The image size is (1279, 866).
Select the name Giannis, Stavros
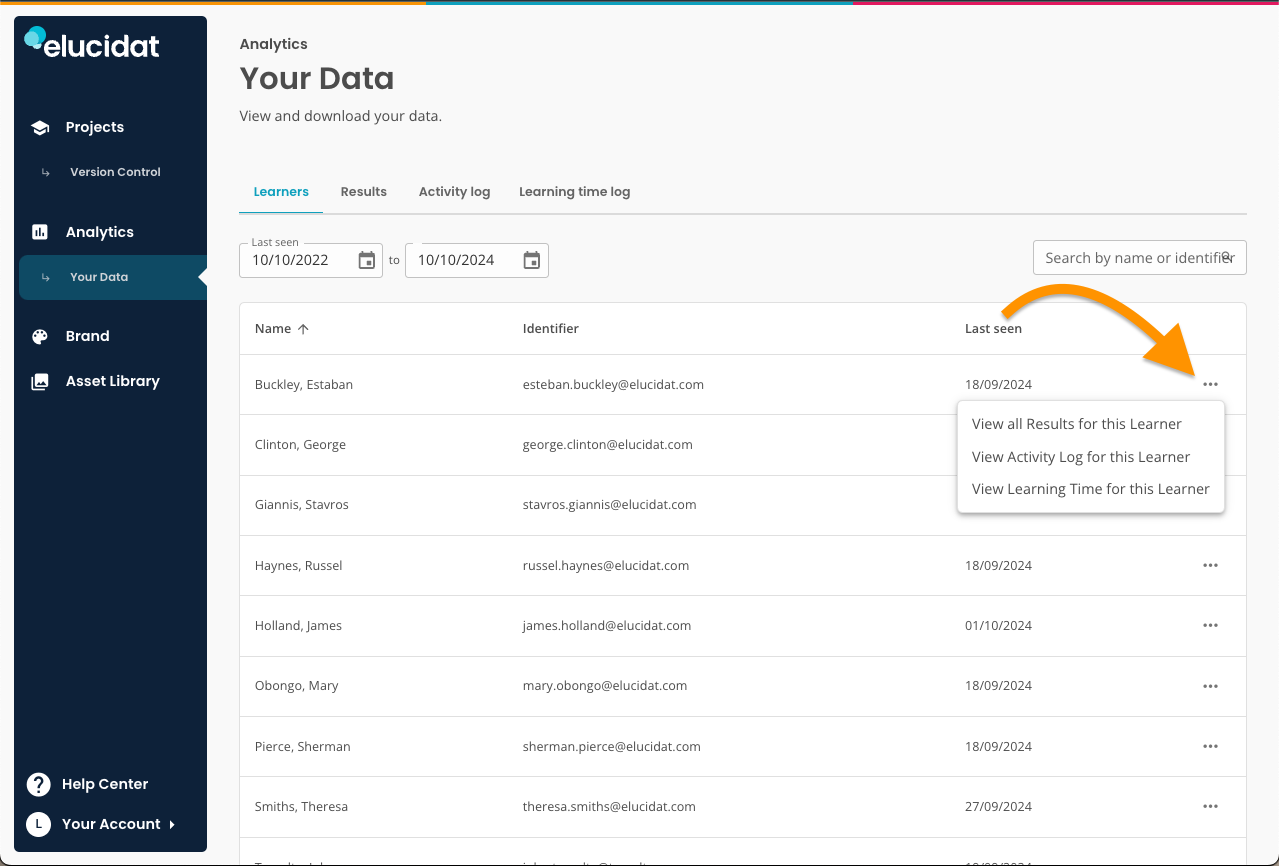[302, 505]
